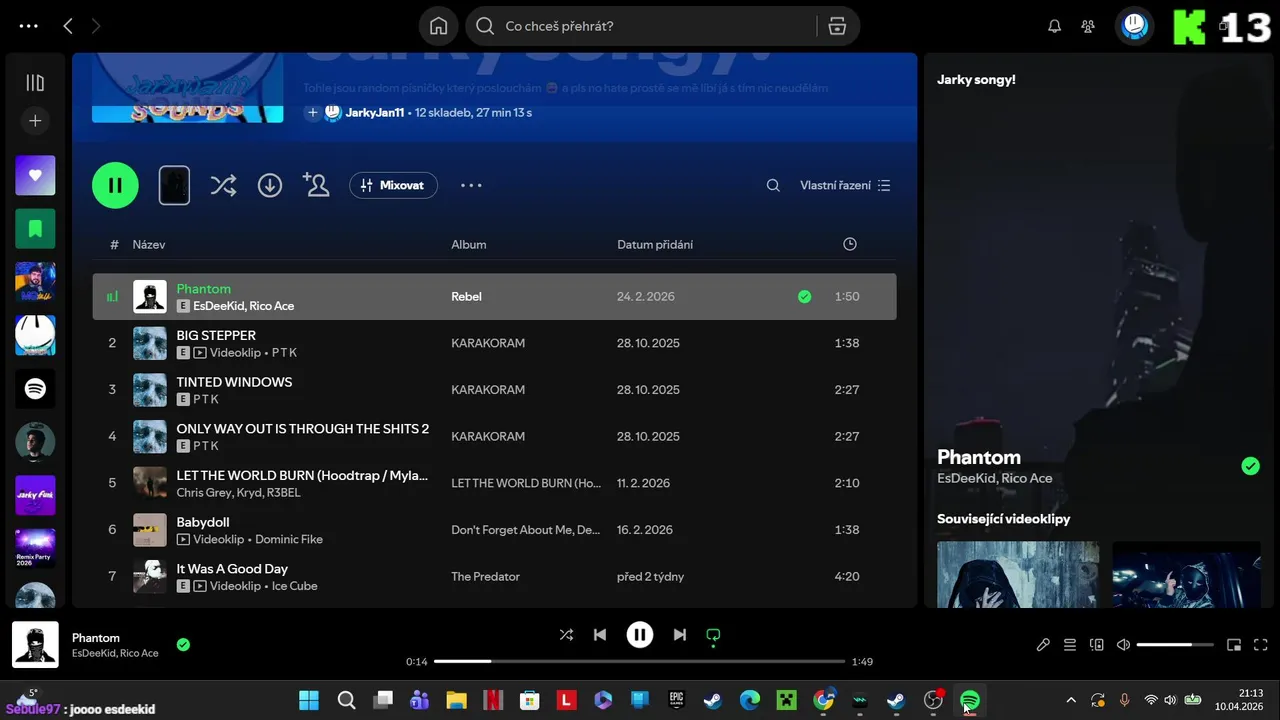
Task: Open The Predator album link
Action: point(485,576)
